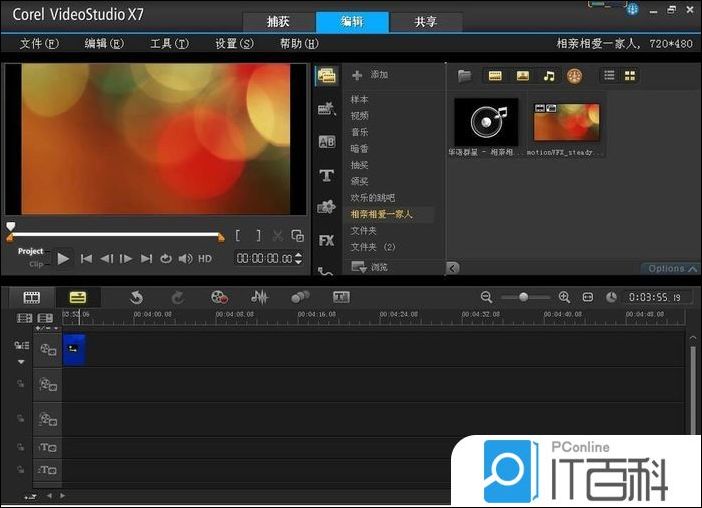702x508 pixels.
Task: Click the timeline zoom slider
Action: (522, 297)
